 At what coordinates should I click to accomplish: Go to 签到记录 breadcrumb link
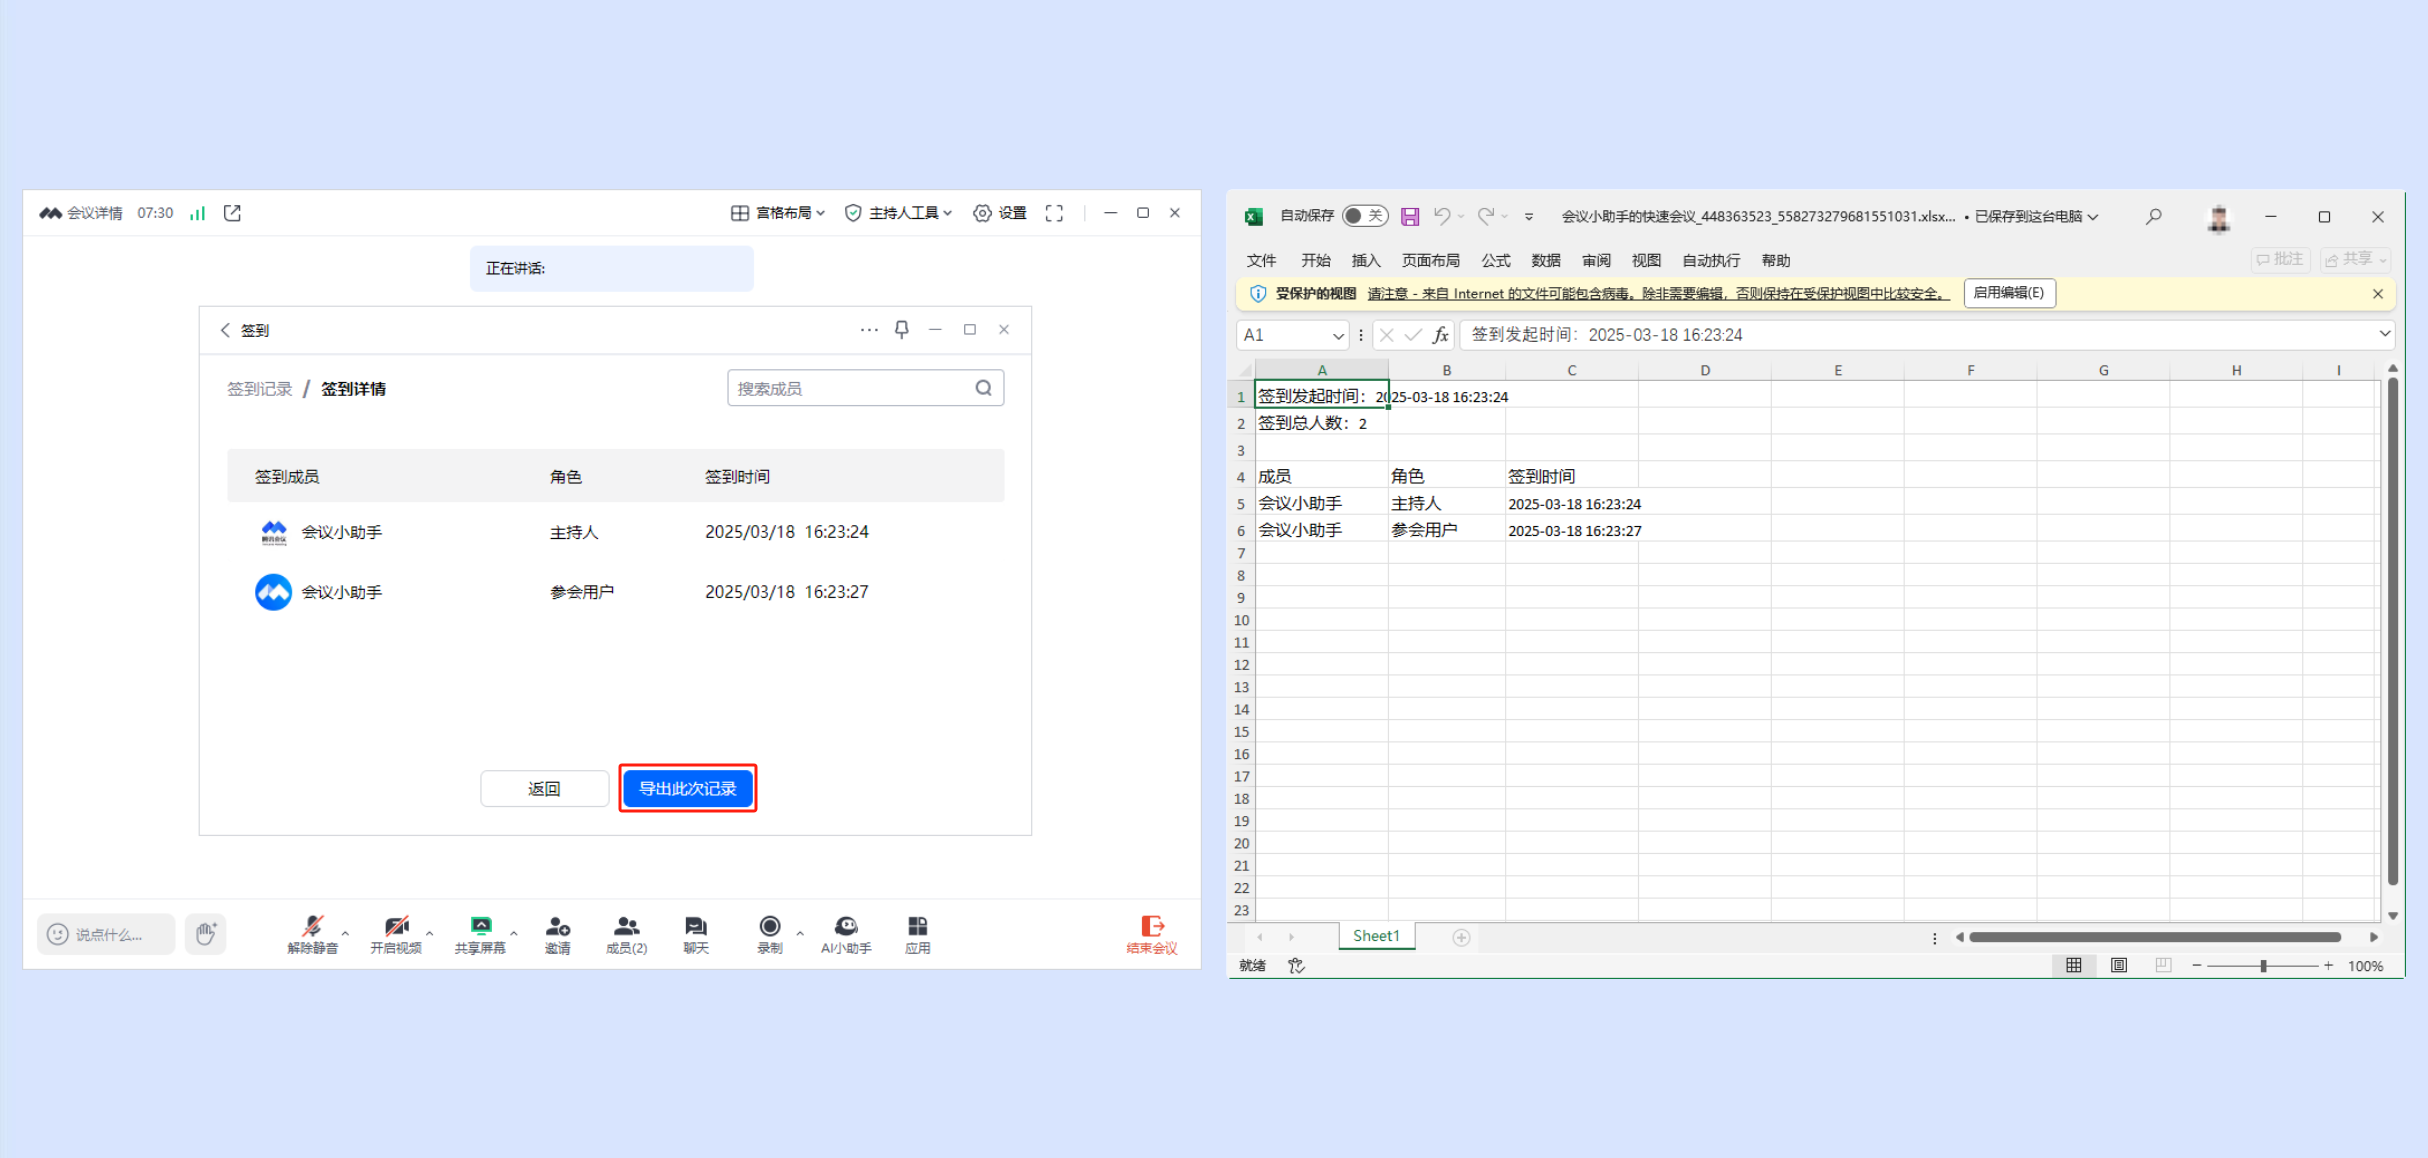click(259, 389)
